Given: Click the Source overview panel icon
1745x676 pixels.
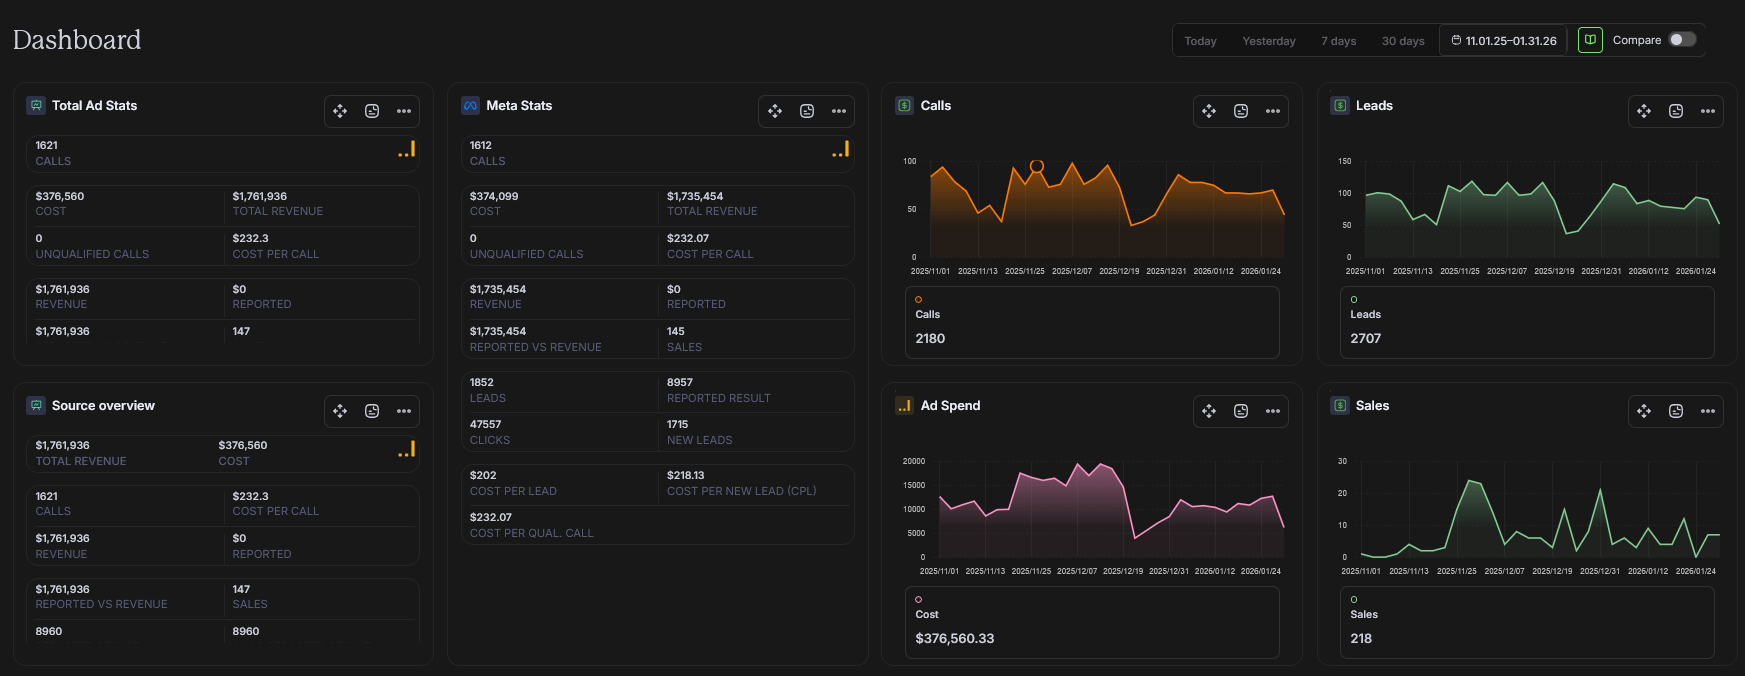Looking at the screenshot, I should coord(36,405).
